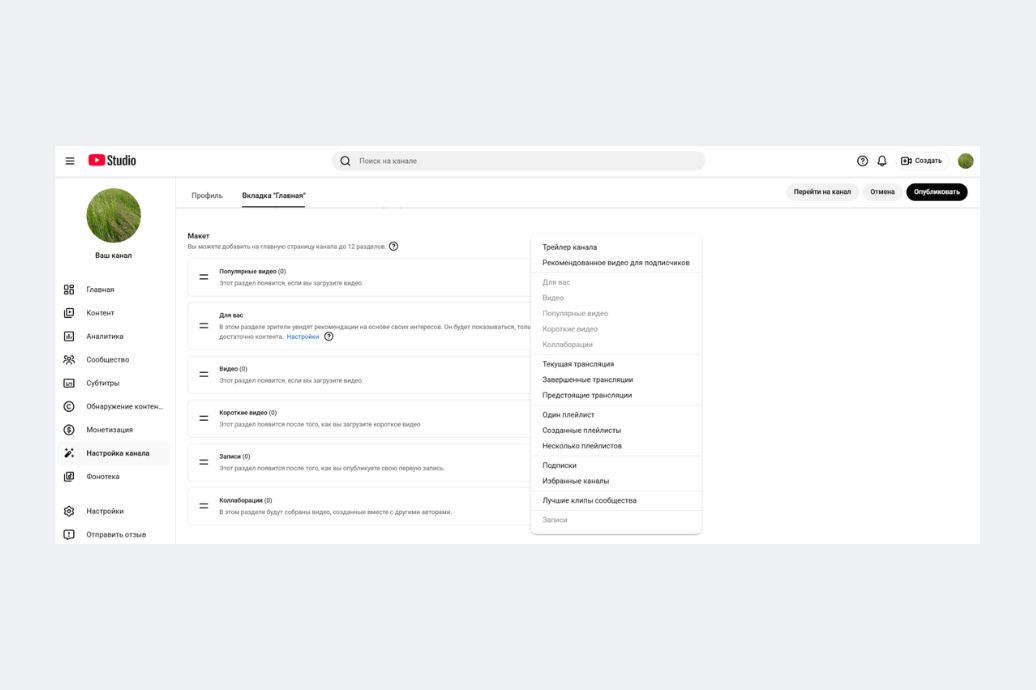Image resolution: width=1036 pixels, height=690 pixels.
Task: Open the notifications bell
Action: 882,161
